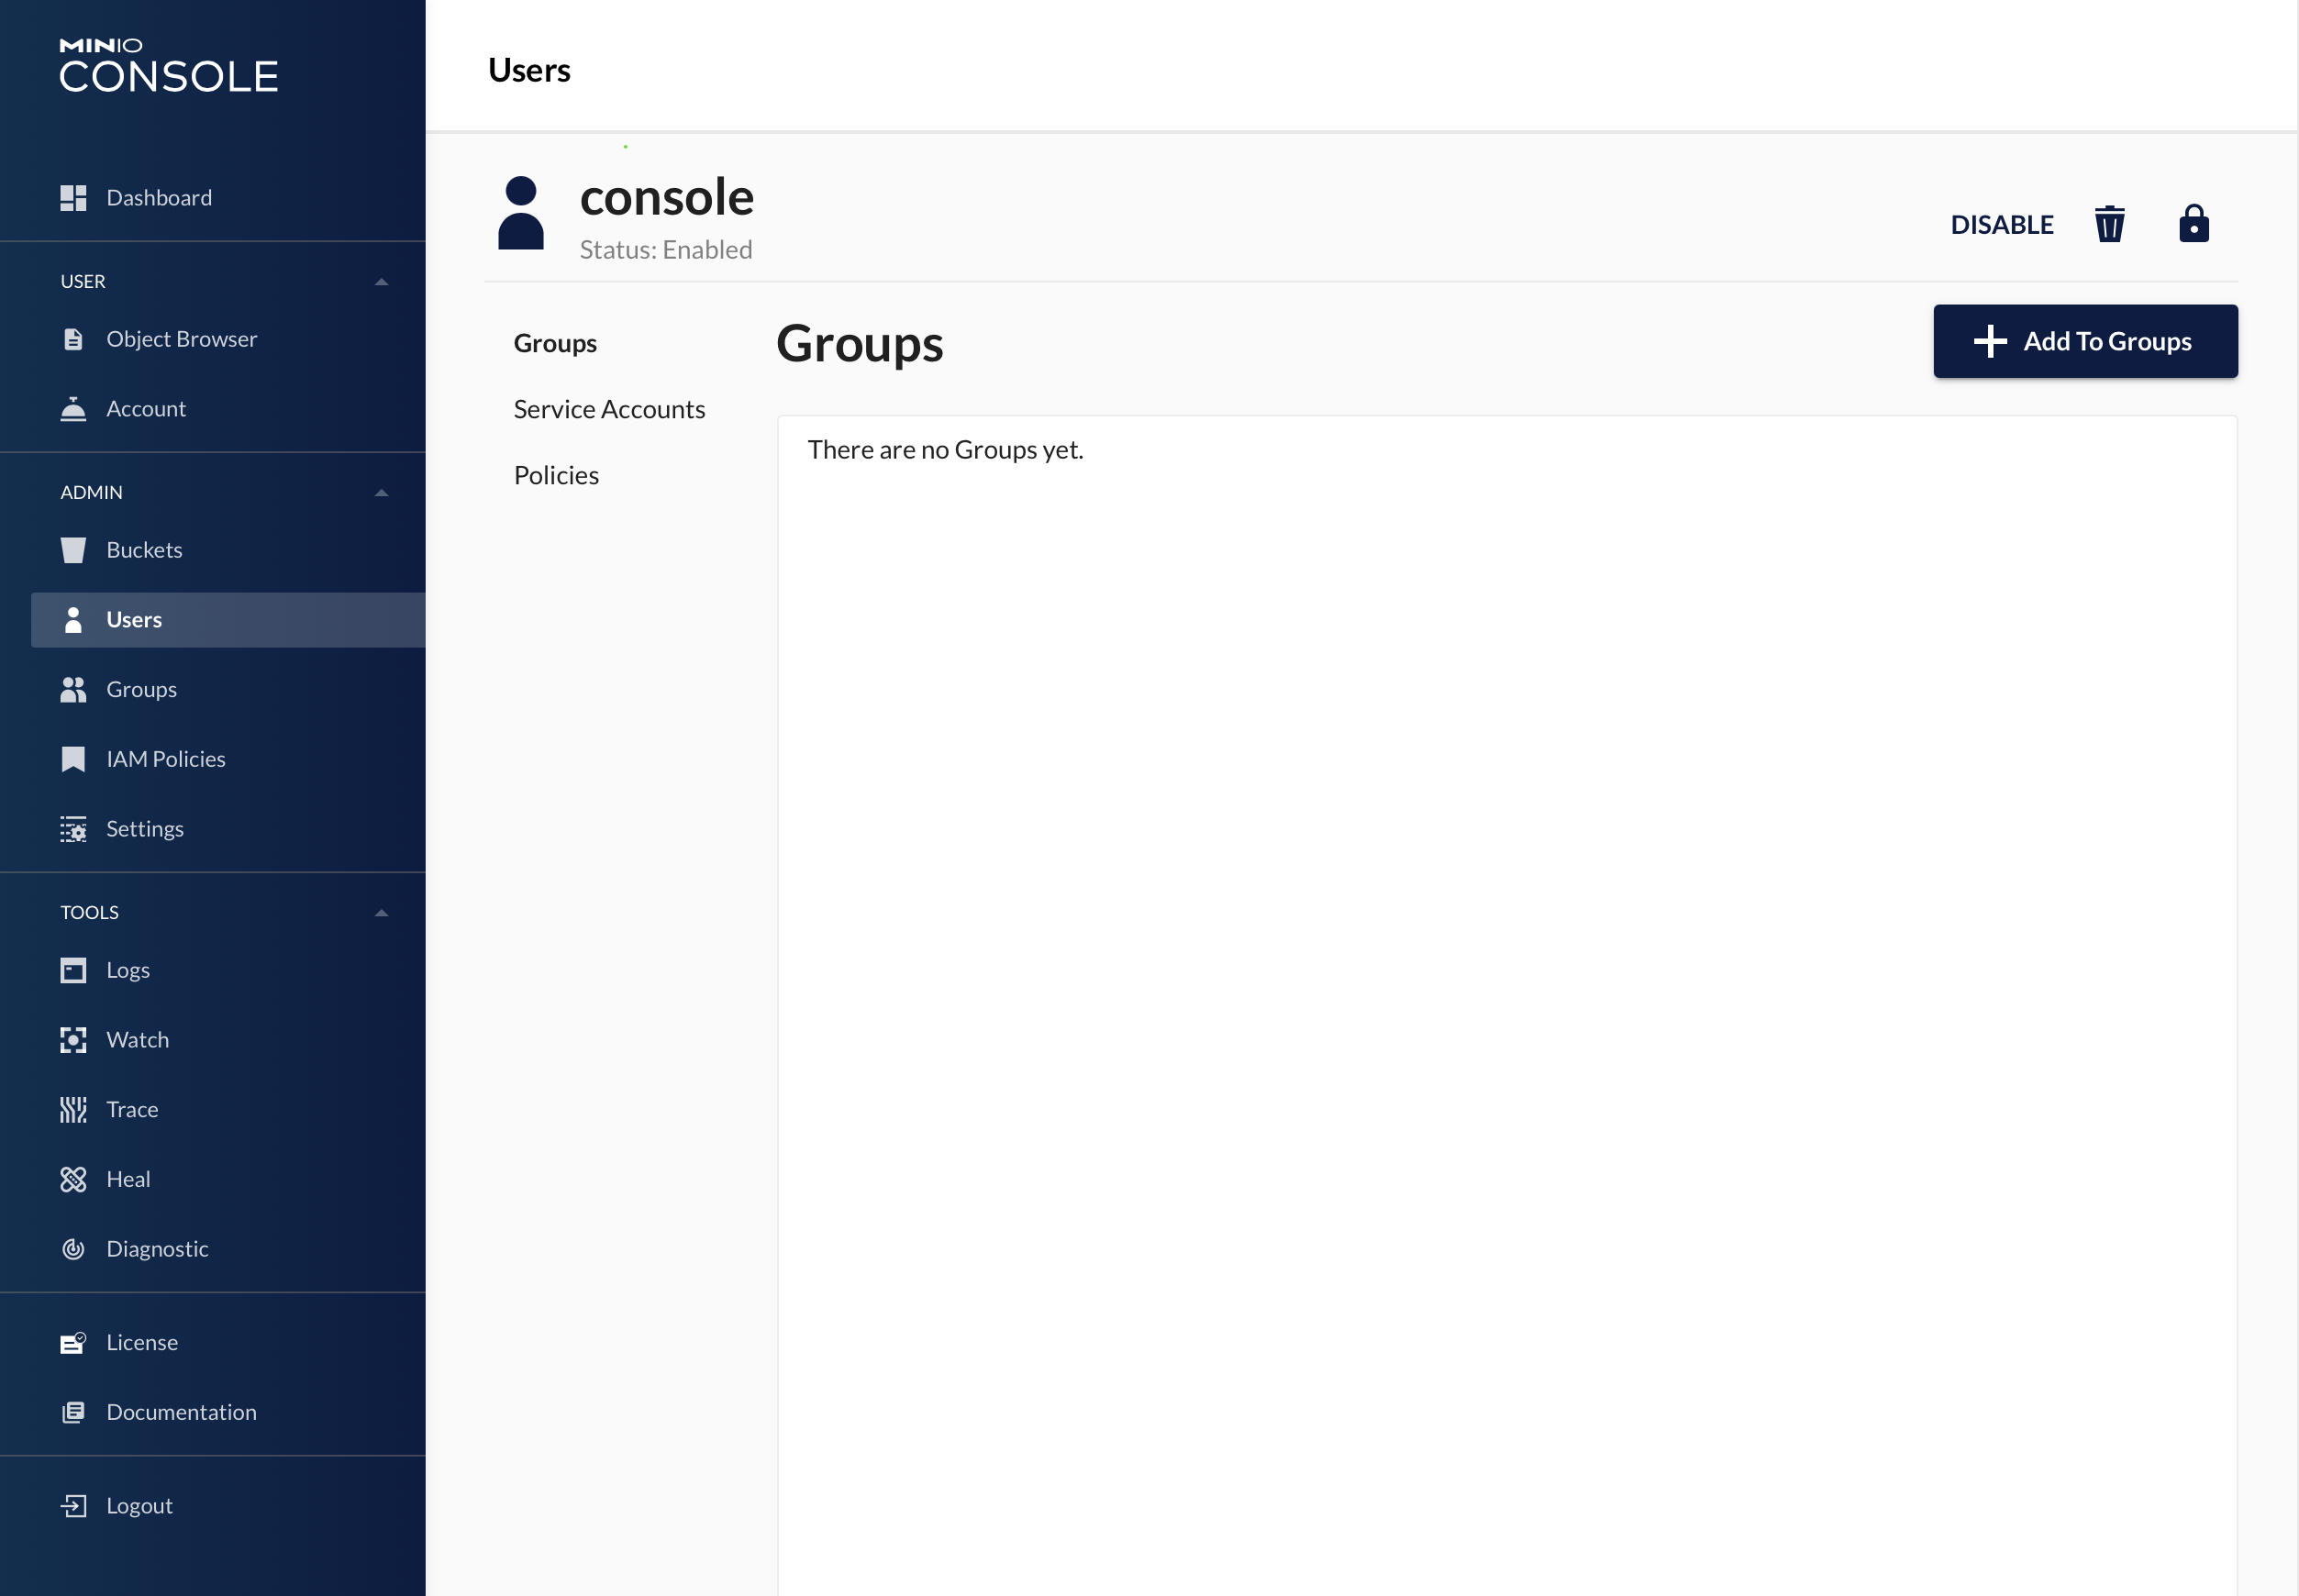The width and height of the screenshot is (2299, 1596).
Task: Open Groups in admin sidebar
Action: [141, 690]
